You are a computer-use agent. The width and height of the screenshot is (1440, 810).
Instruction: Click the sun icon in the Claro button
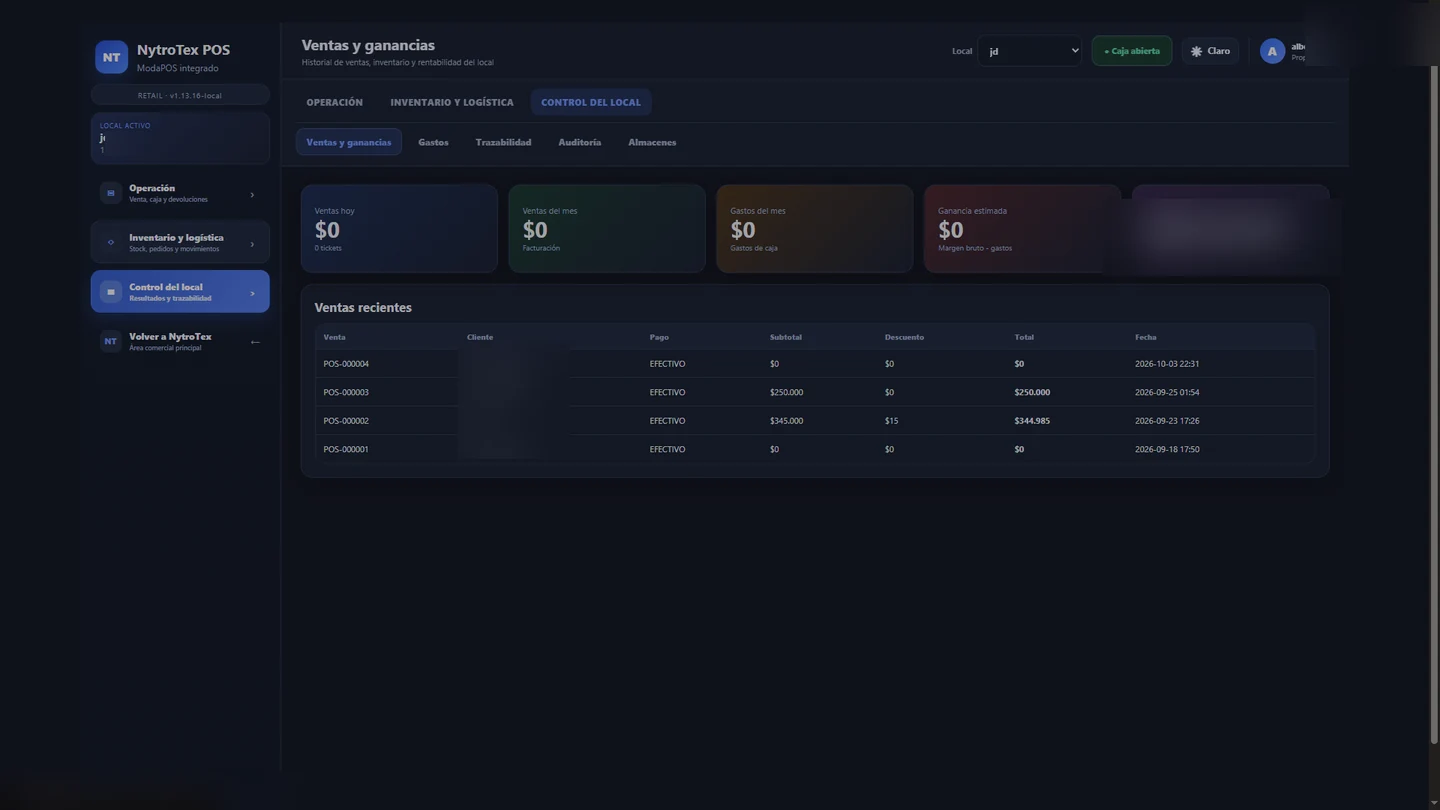click(x=1196, y=51)
